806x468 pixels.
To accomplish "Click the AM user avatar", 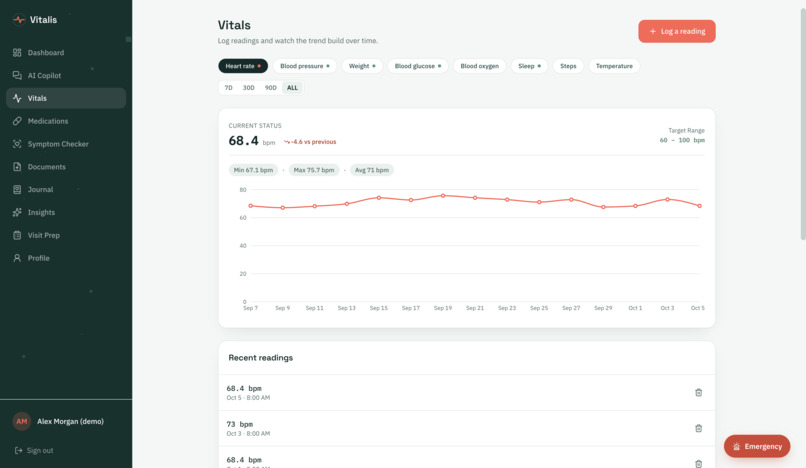I will (x=22, y=421).
